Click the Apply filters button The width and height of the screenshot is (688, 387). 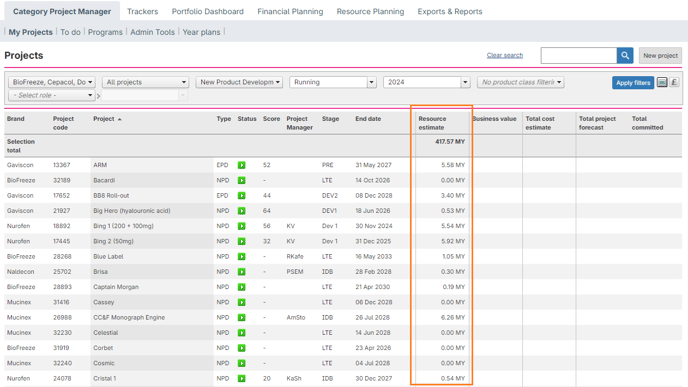633,82
